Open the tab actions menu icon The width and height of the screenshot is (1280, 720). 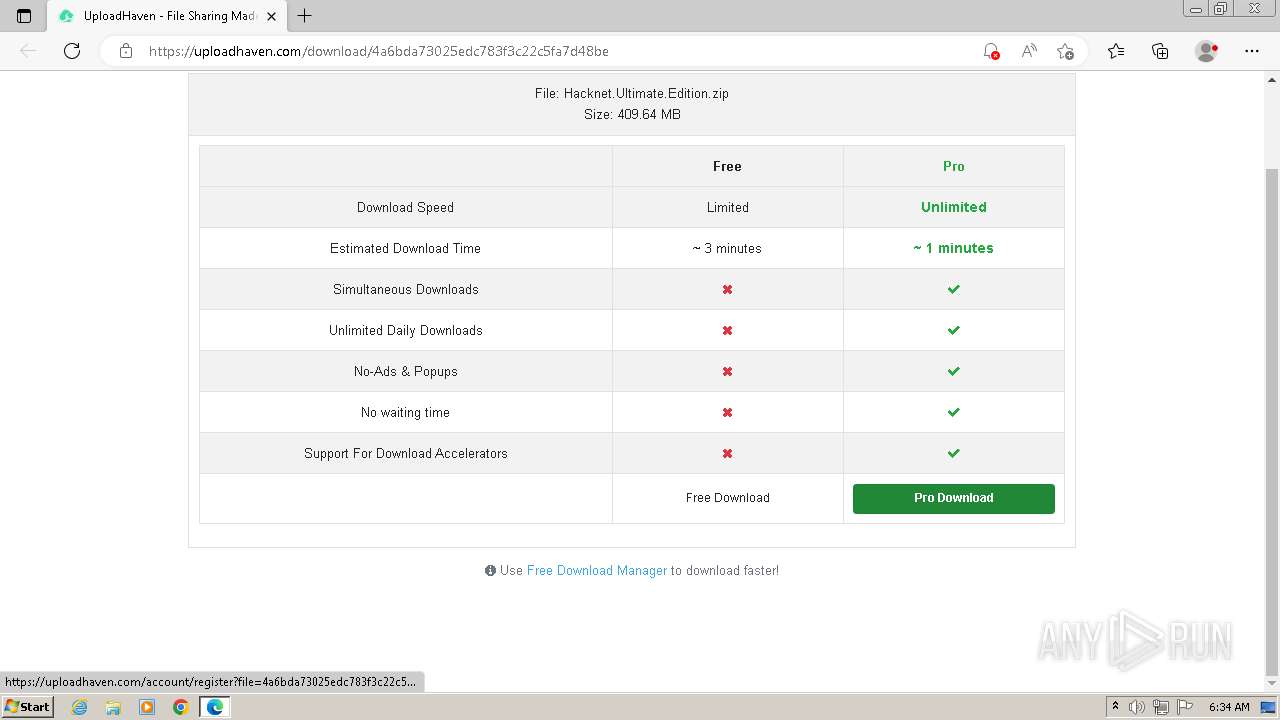(24, 16)
